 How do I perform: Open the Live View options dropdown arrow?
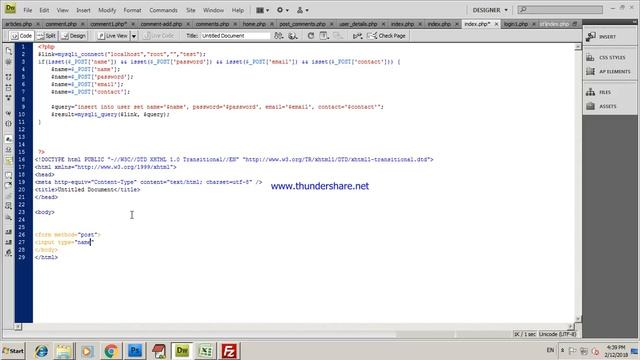pyautogui.click(x=134, y=36)
